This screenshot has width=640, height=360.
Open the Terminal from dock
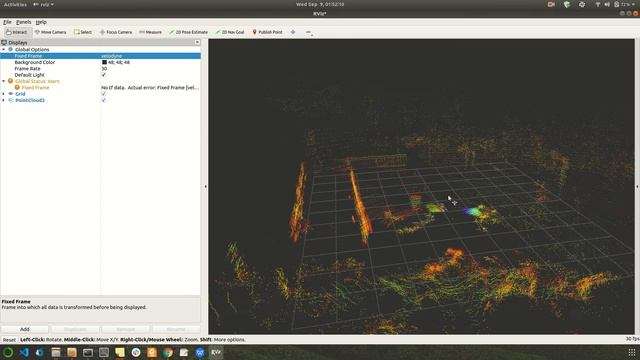(x=88, y=352)
